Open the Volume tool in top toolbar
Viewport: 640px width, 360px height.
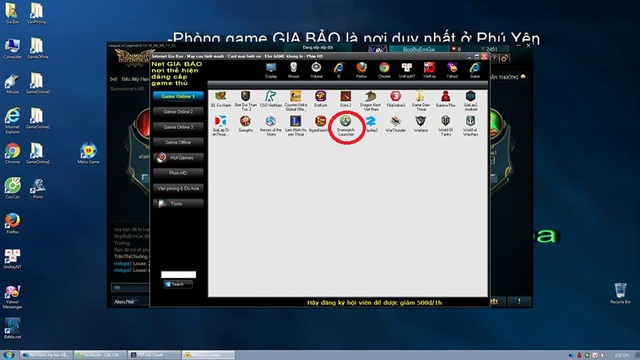click(316, 70)
